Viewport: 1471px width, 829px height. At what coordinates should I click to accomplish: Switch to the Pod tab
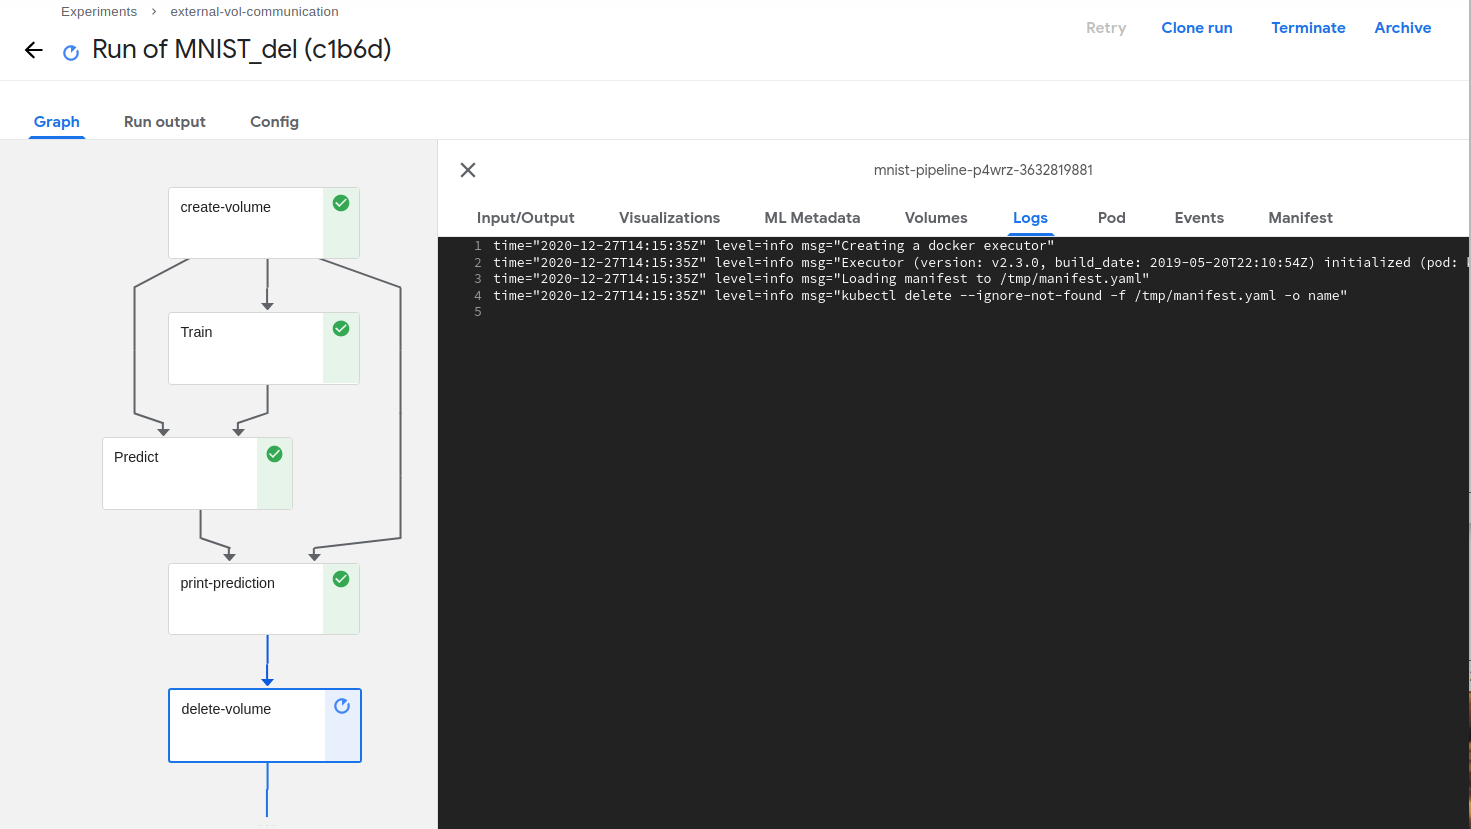pos(1111,217)
